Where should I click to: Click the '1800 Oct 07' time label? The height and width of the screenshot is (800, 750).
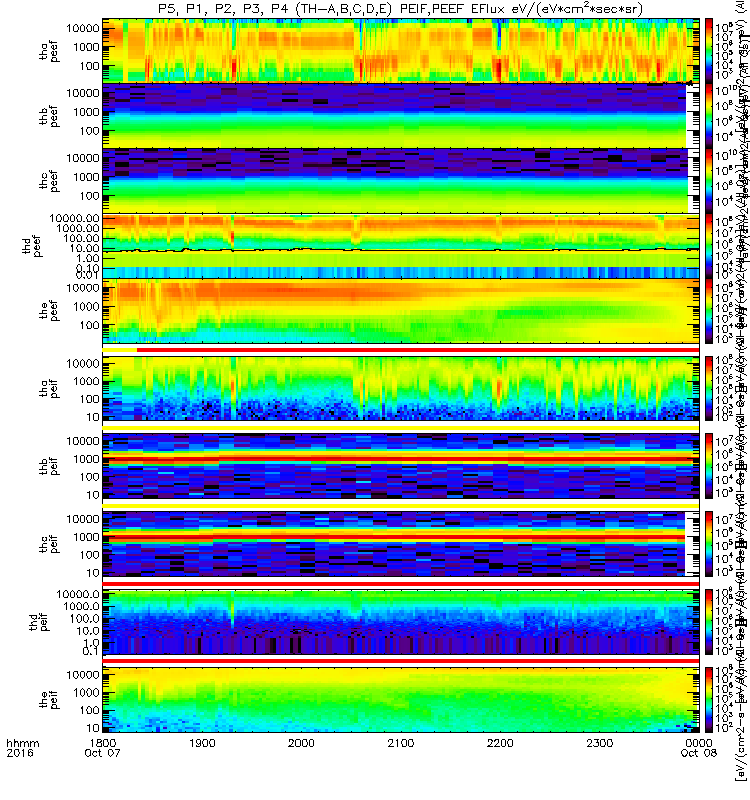click(103, 748)
